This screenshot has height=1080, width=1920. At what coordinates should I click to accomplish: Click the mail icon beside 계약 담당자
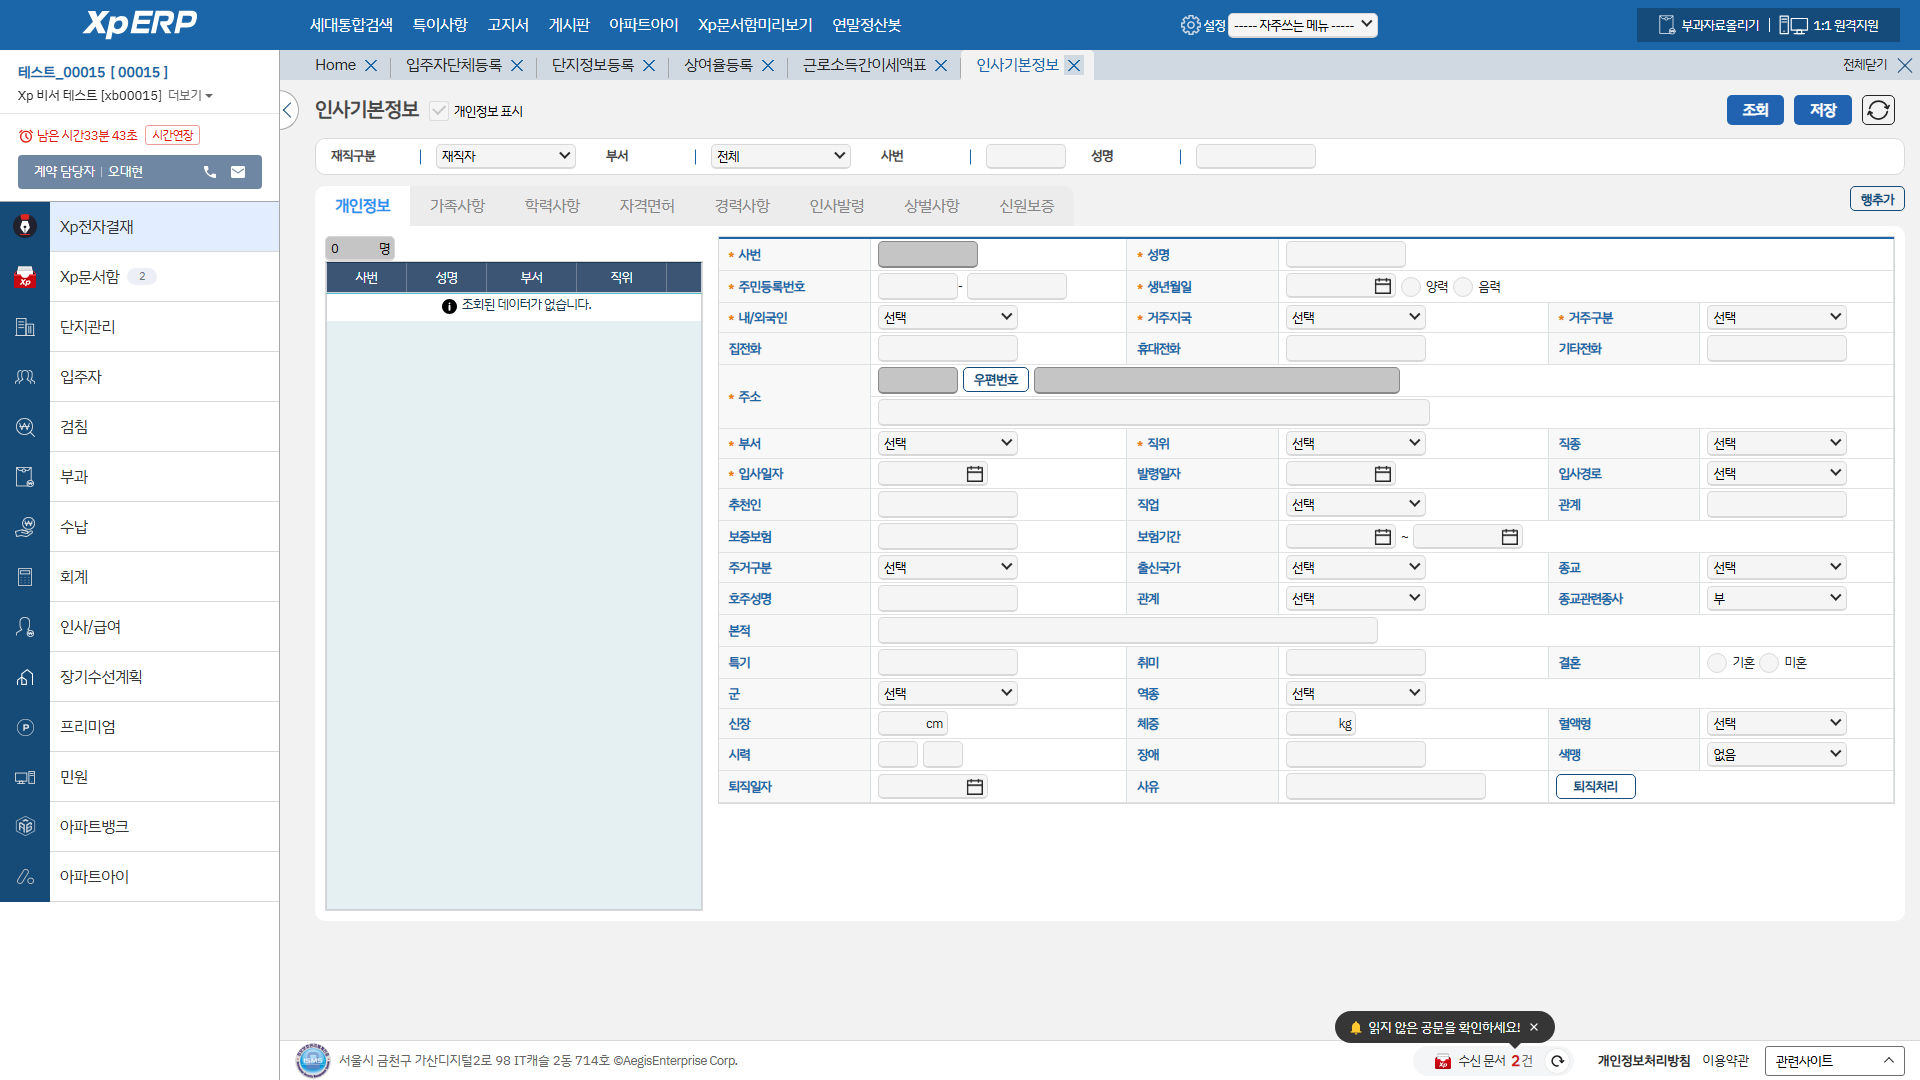pos(238,172)
